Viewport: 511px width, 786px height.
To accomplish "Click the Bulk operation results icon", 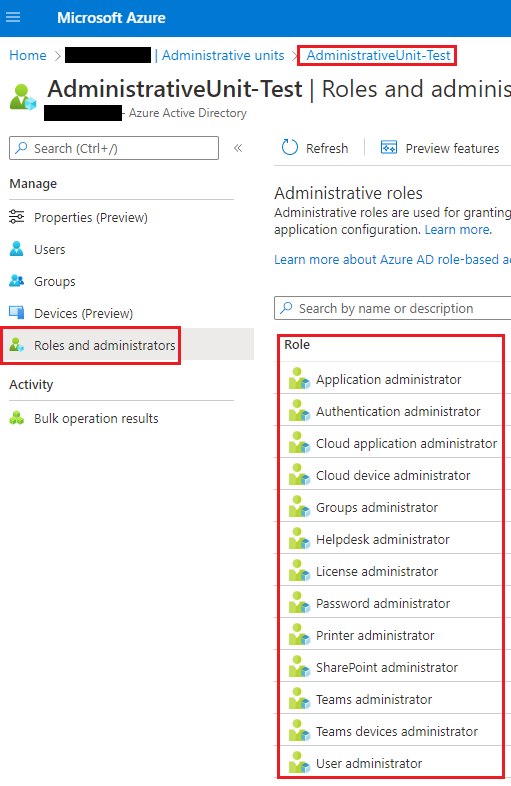I will click(x=17, y=418).
